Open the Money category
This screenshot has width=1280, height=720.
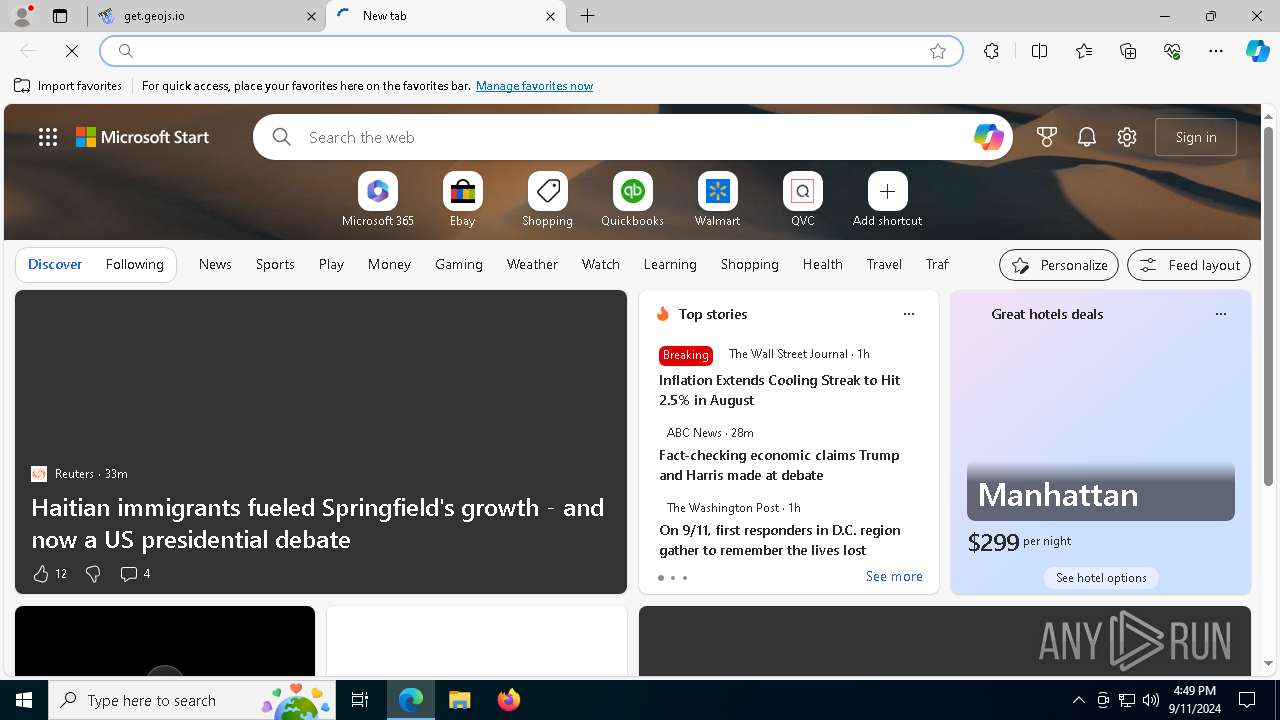(x=389, y=264)
